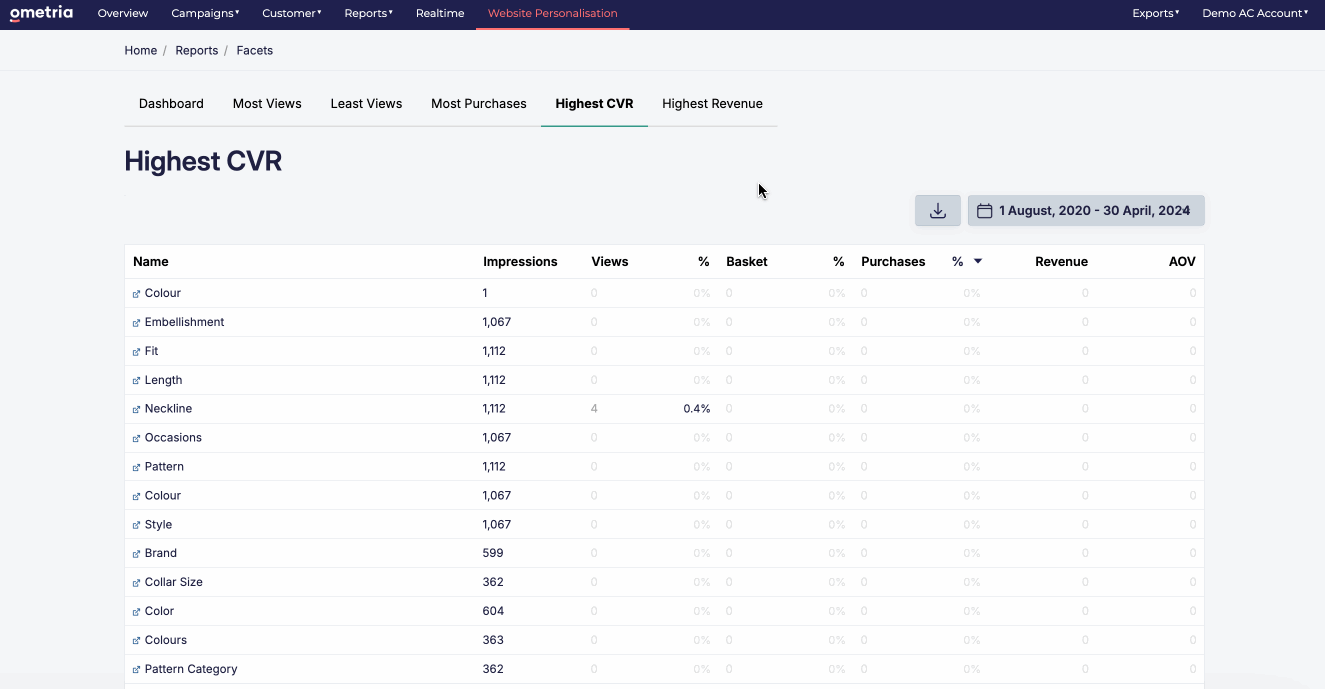The image size is (1325, 689).
Task: Open Website Personalisation in the top menu
Action: (552, 13)
